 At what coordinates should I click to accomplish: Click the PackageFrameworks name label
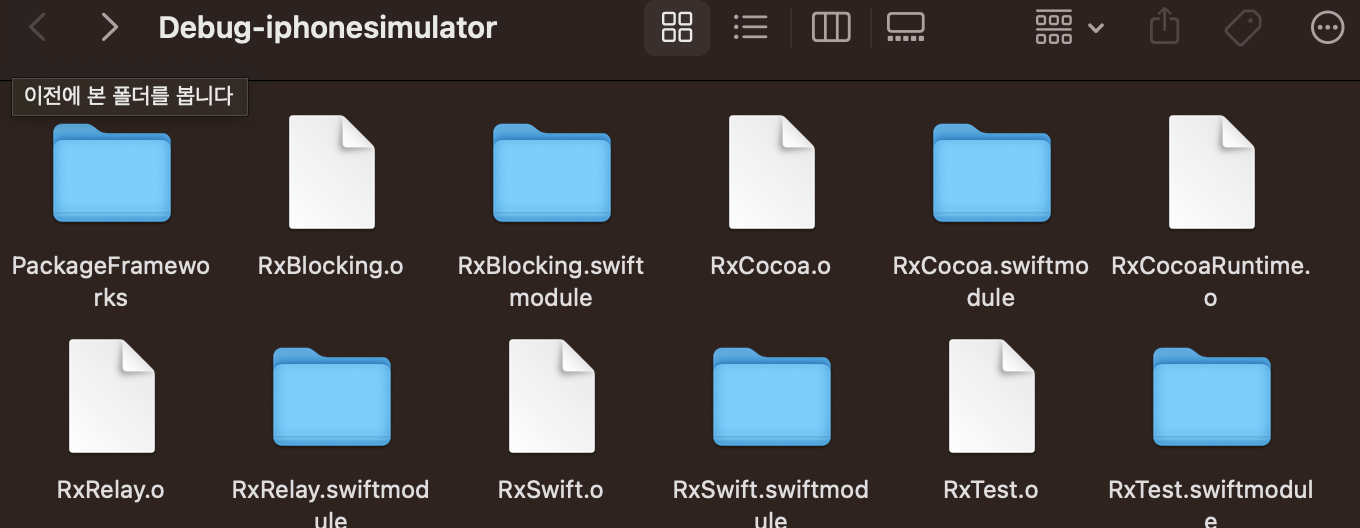(x=111, y=282)
